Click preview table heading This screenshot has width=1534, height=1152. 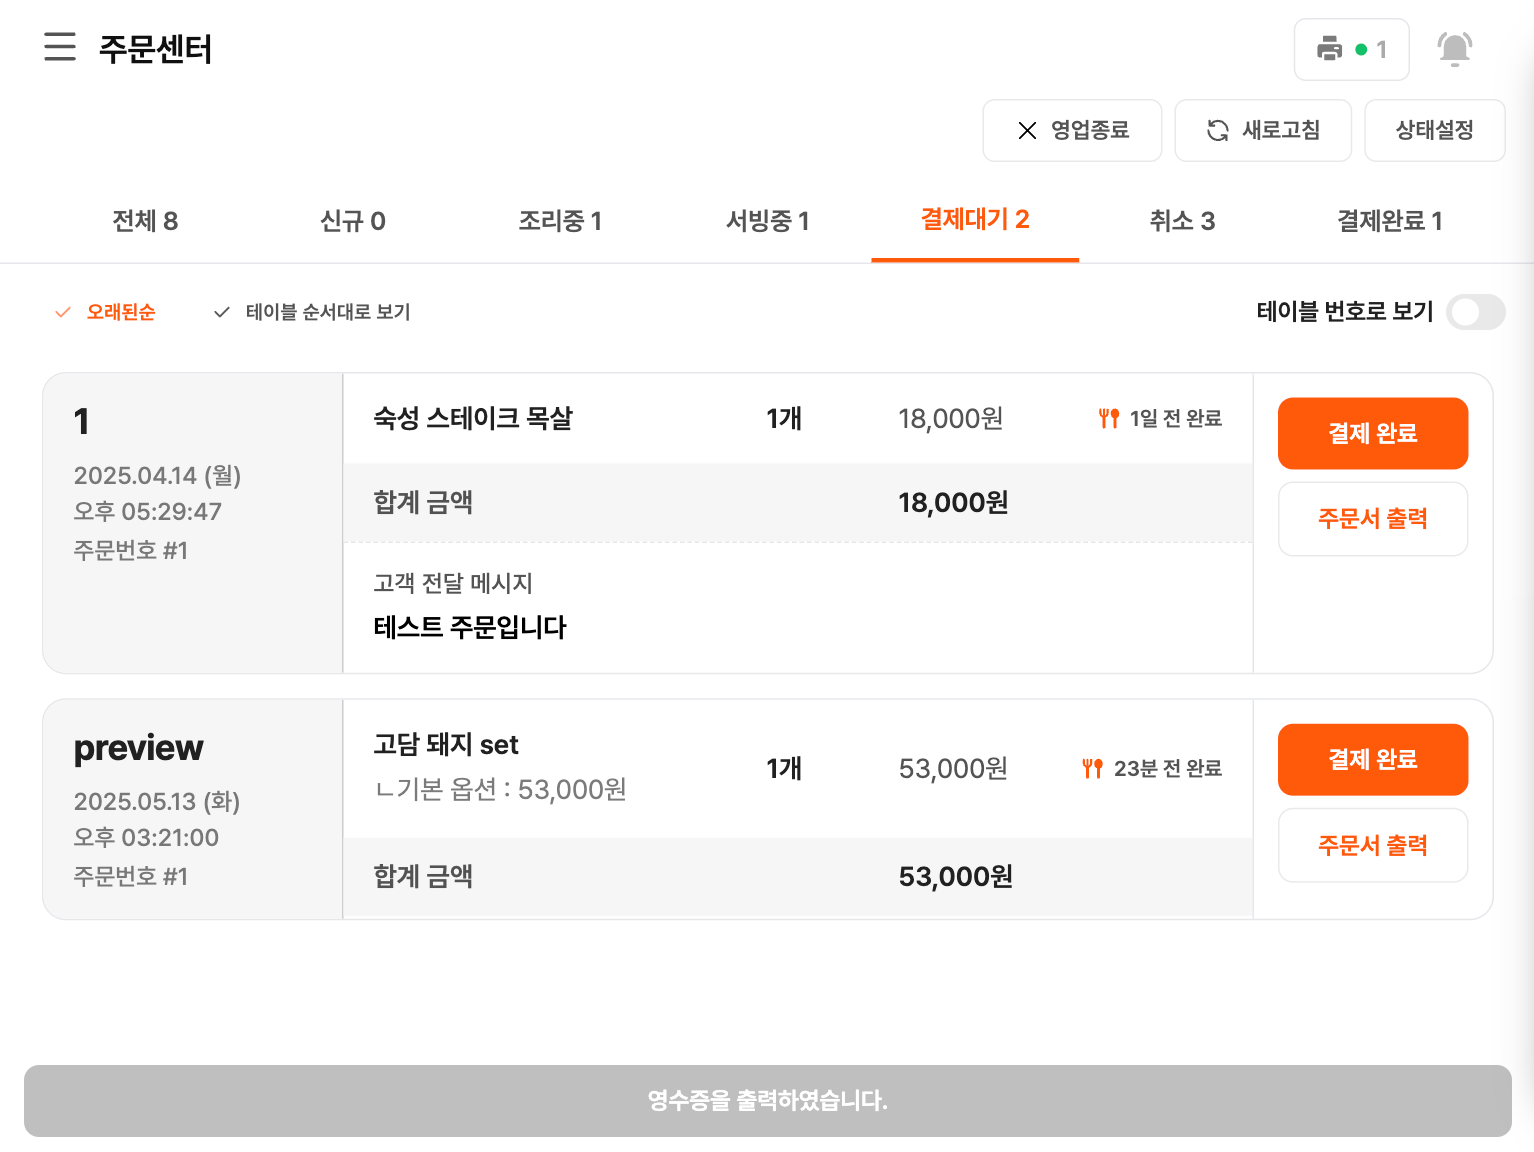point(138,748)
